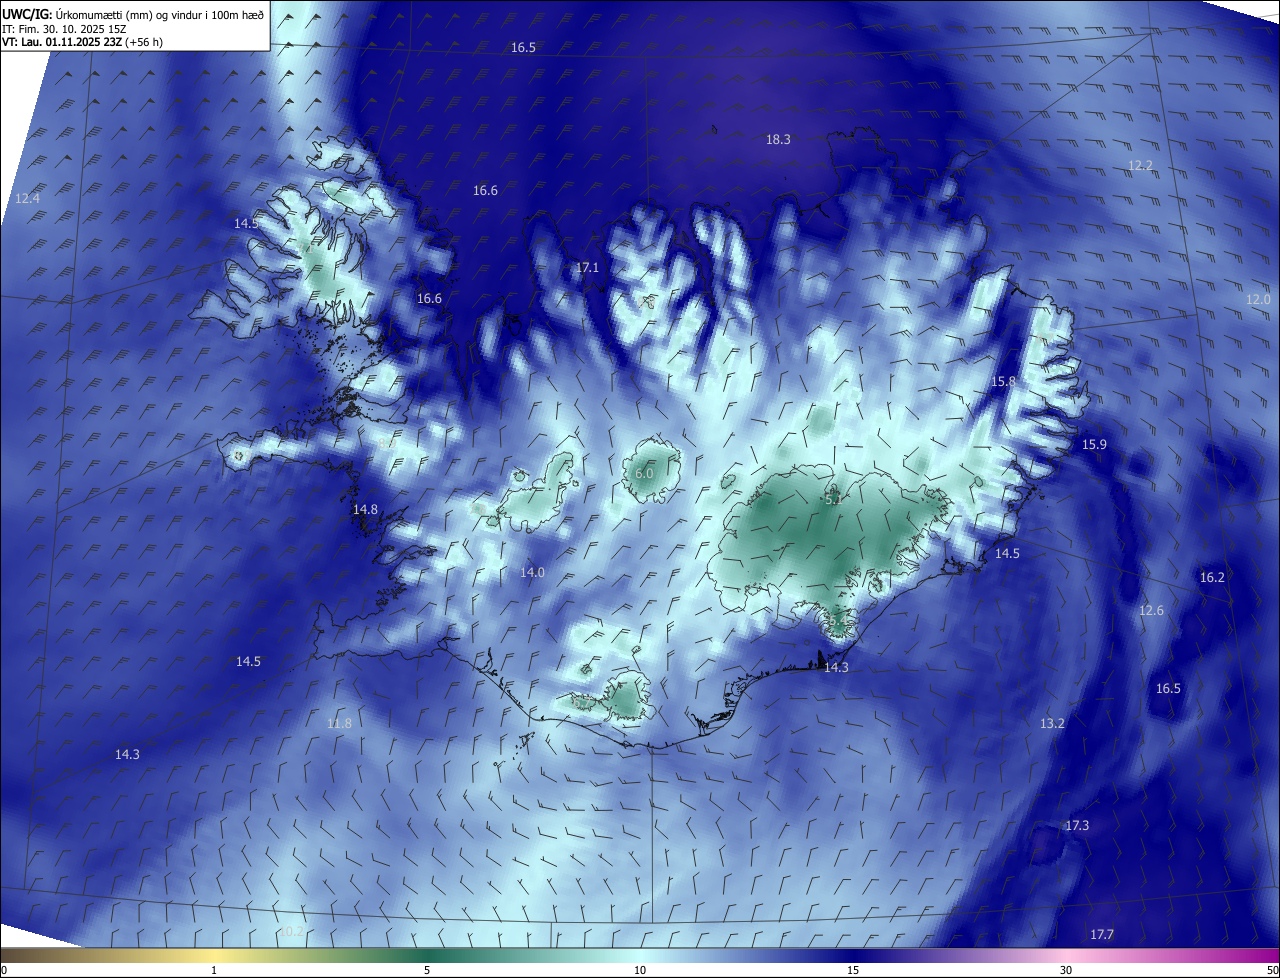Click the 15.9 value label

1094,445
